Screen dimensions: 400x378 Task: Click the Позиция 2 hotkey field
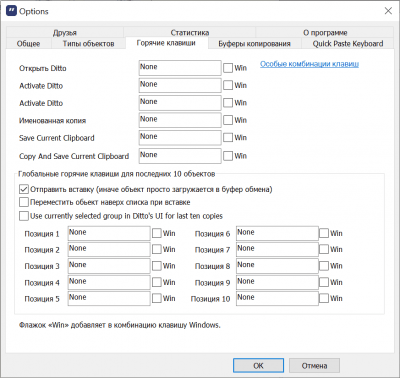pyautogui.click(x=109, y=249)
